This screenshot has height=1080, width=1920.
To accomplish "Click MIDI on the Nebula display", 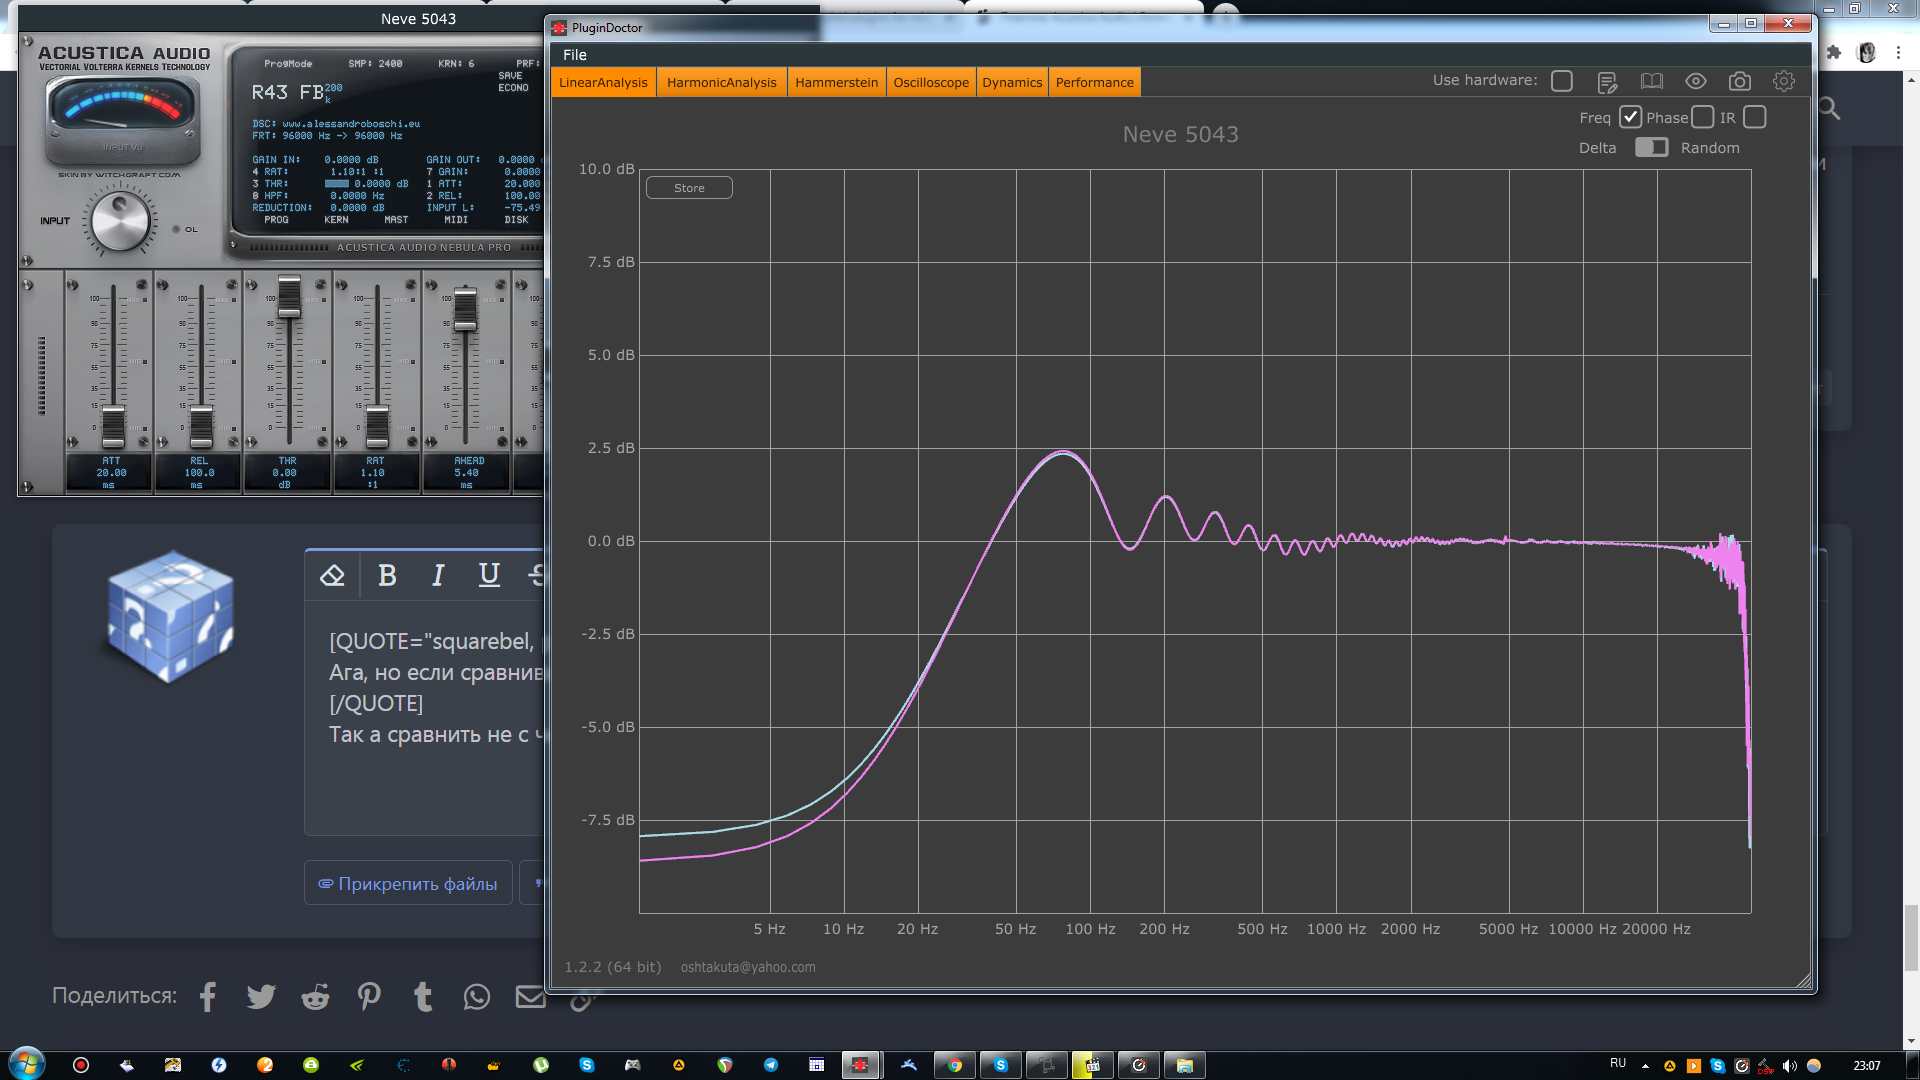I will (456, 220).
